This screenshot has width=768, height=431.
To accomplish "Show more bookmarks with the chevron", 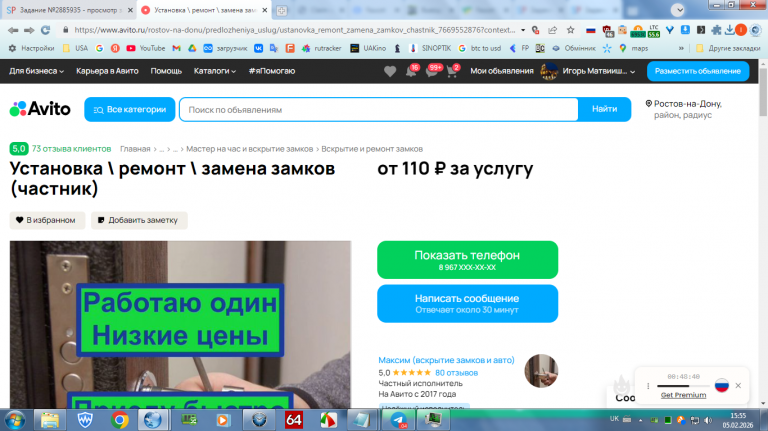I will point(681,48).
